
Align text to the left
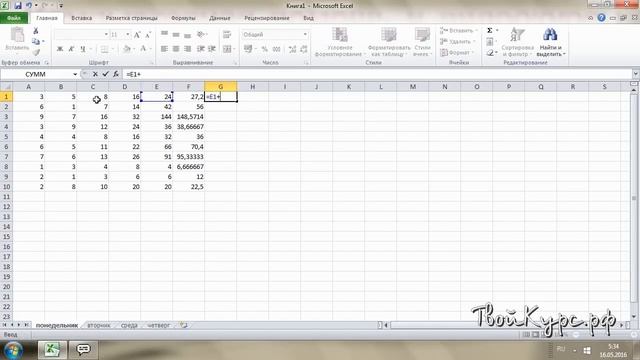click(x=164, y=49)
